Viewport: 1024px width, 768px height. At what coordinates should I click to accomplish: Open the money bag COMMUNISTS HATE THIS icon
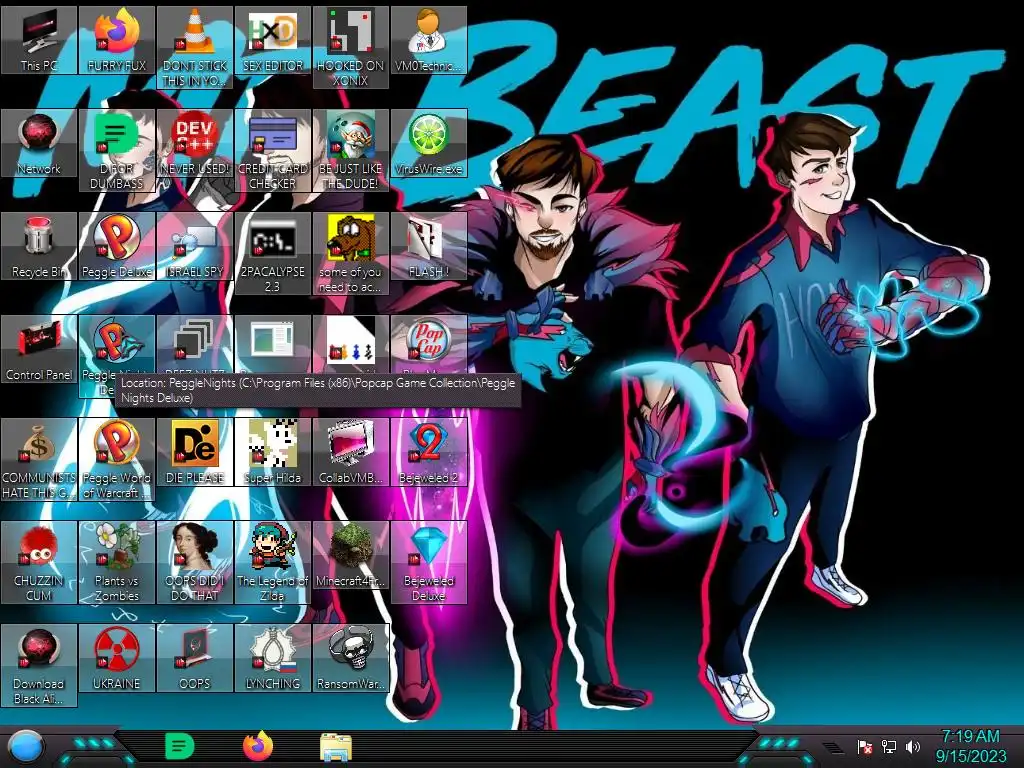39,460
